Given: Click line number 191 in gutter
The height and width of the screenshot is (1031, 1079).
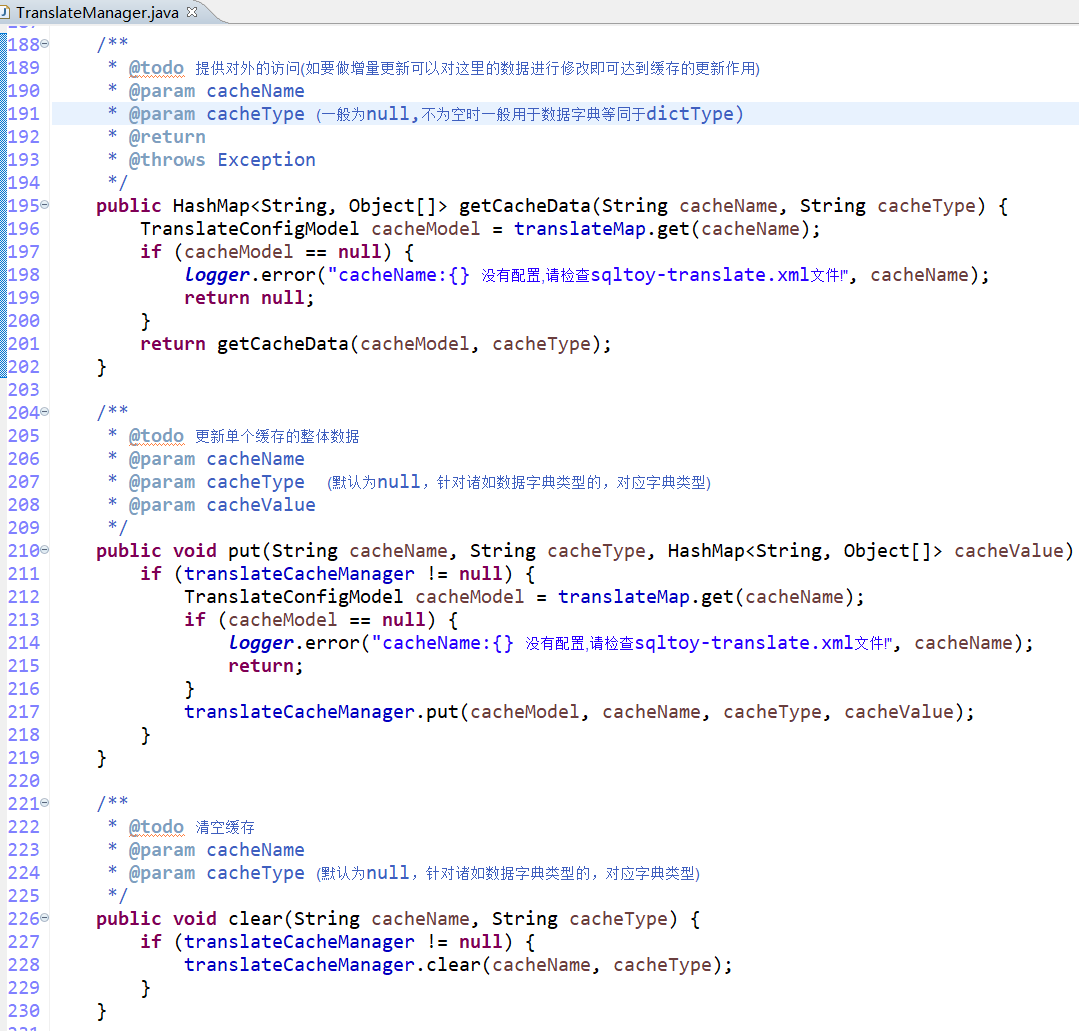Looking at the screenshot, I should coord(23,114).
